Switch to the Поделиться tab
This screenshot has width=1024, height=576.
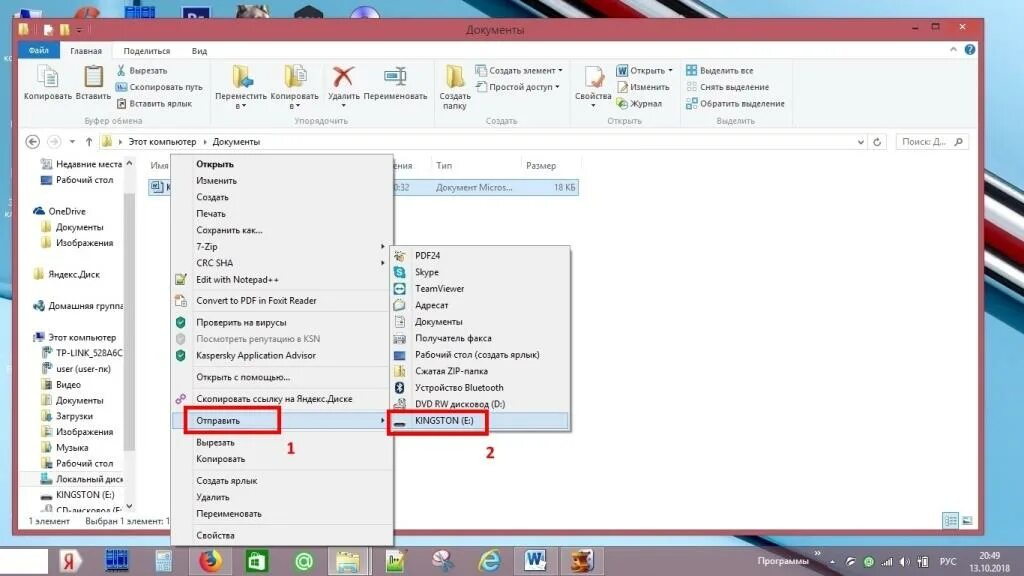(x=147, y=51)
